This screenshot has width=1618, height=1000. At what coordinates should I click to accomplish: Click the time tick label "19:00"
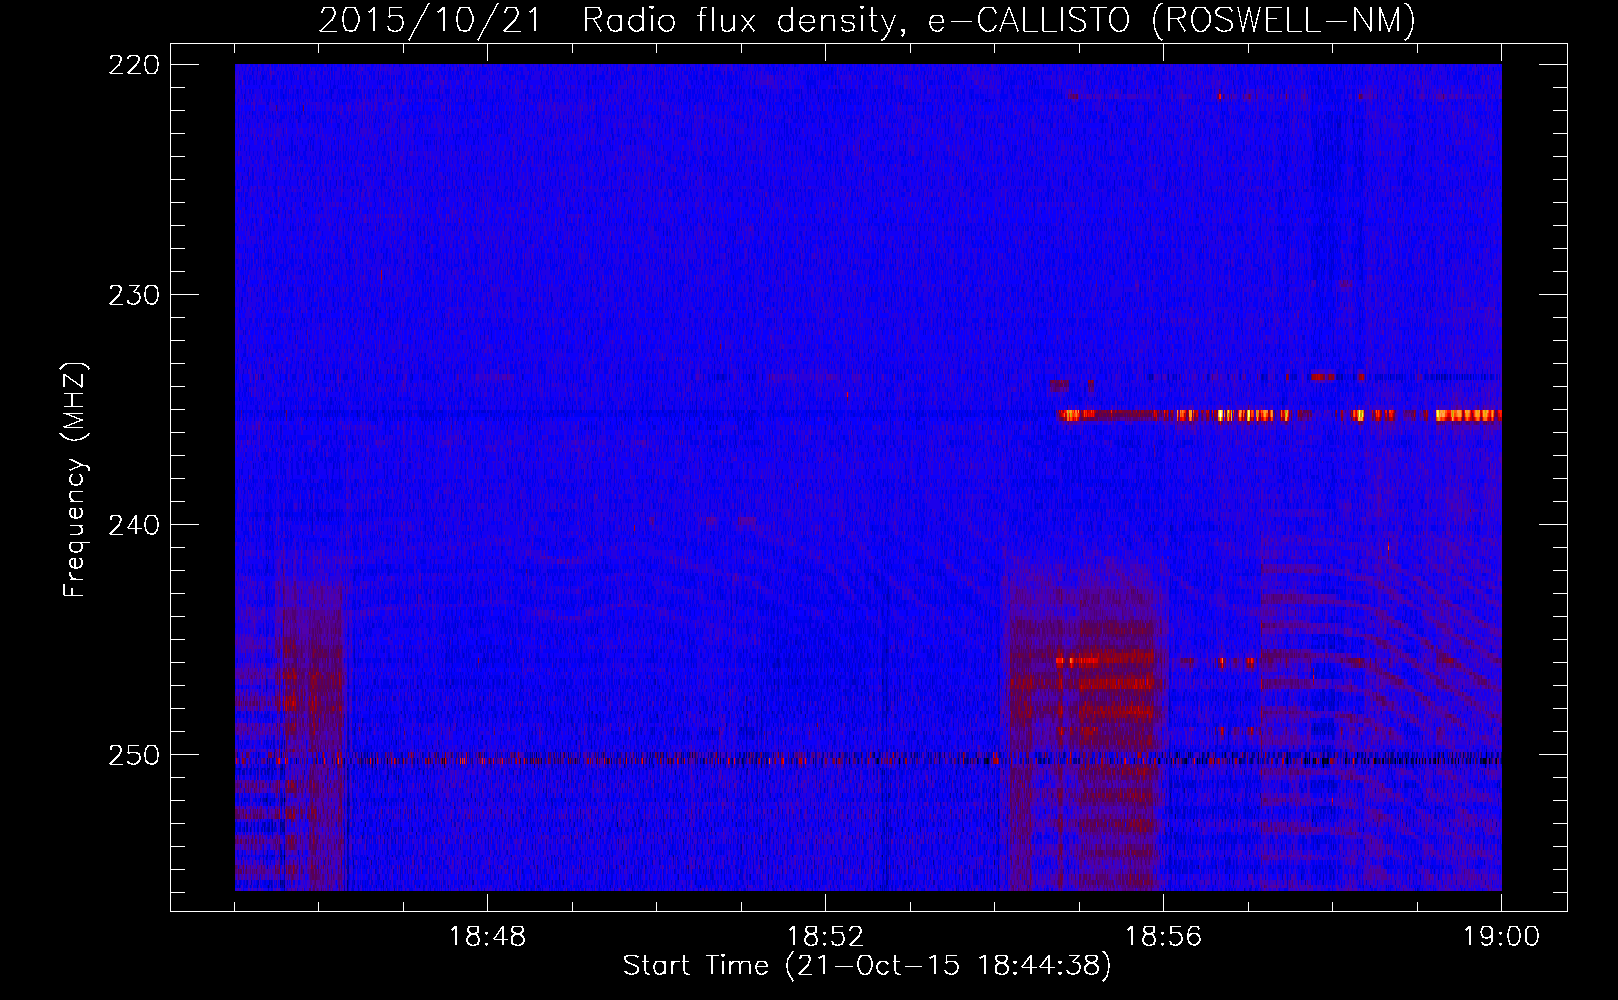click(1501, 937)
